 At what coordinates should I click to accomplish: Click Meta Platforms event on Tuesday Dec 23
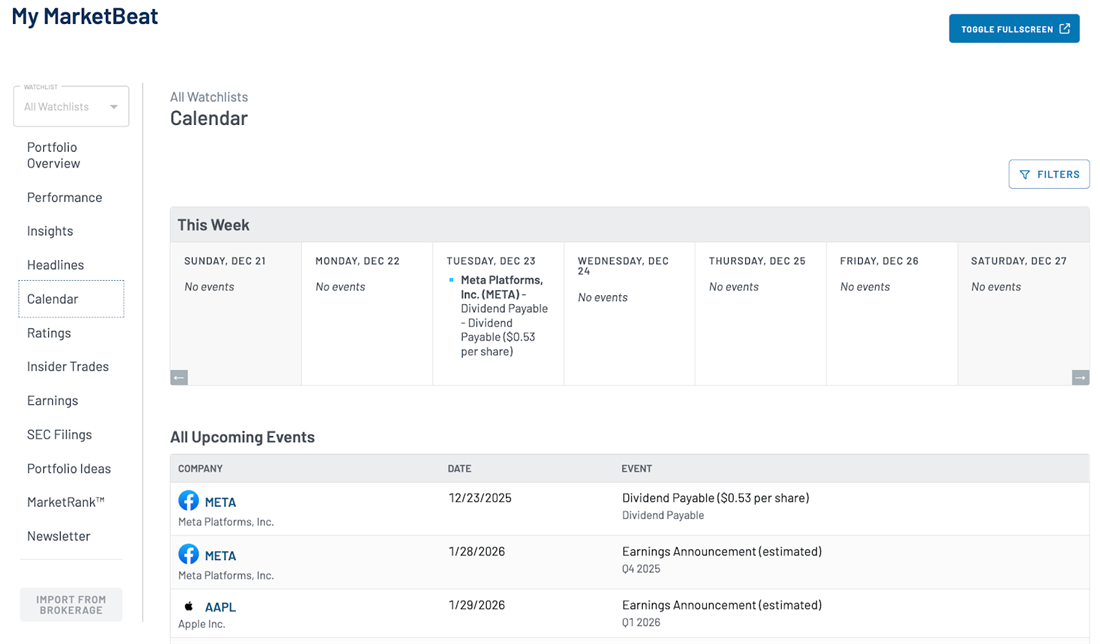tap(504, 316)
